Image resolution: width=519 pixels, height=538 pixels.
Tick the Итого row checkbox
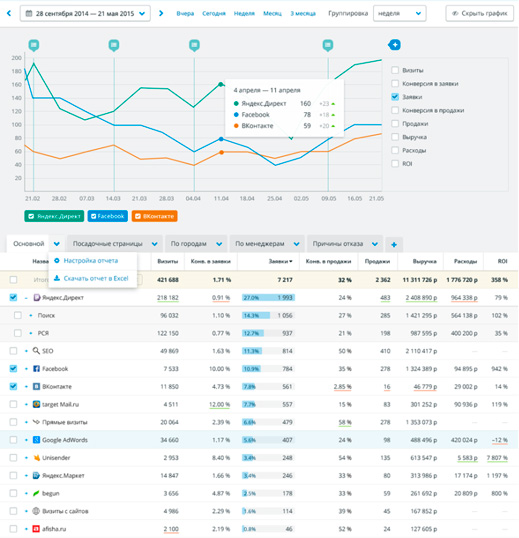pyautogui.click(x=13, y=280)
